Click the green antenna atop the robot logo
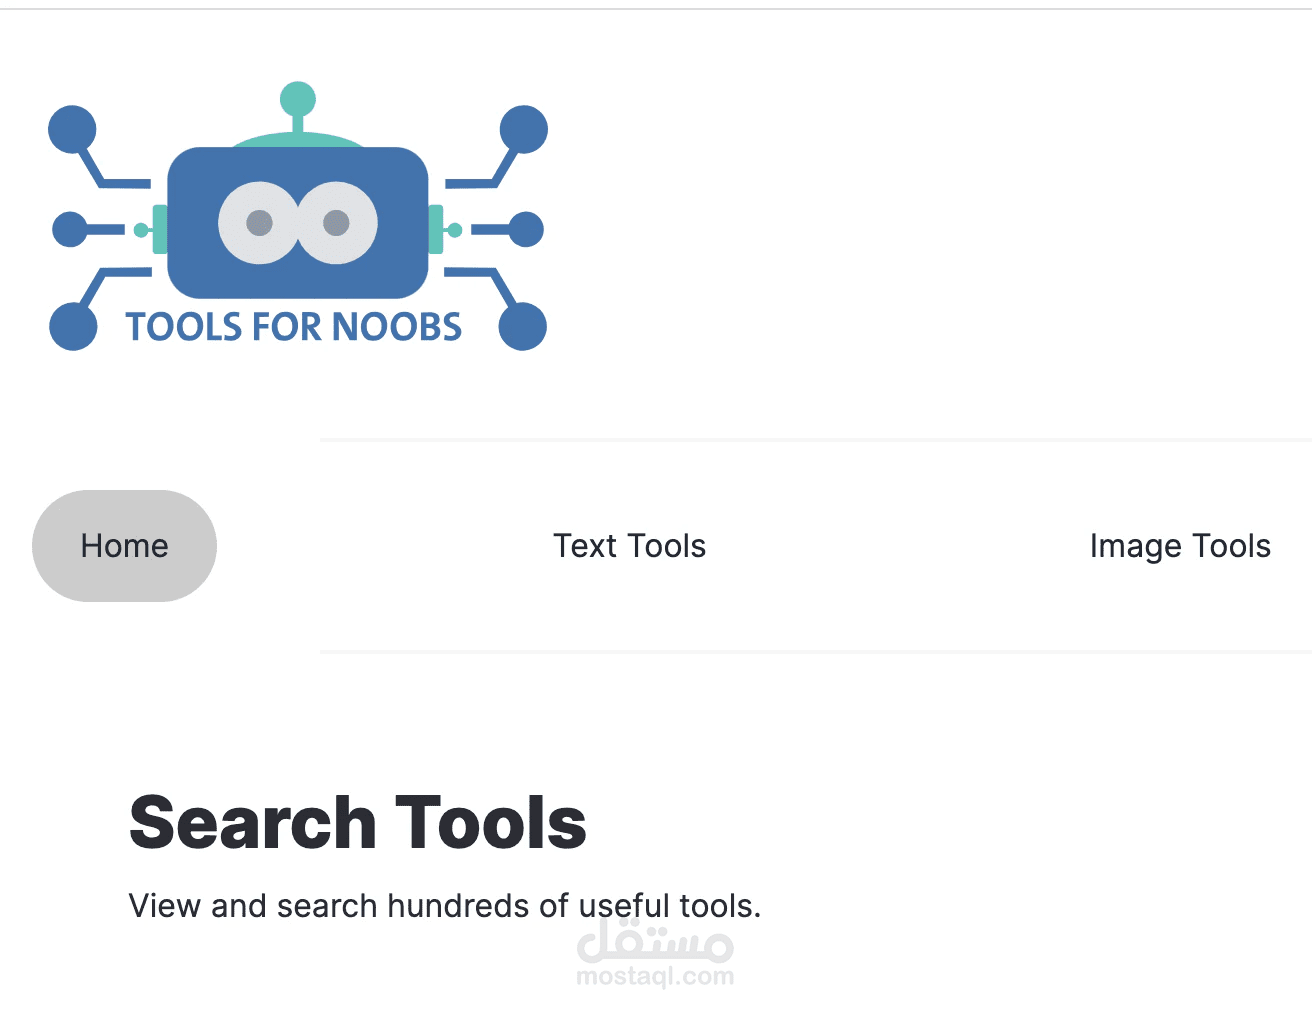 point(297,97)
